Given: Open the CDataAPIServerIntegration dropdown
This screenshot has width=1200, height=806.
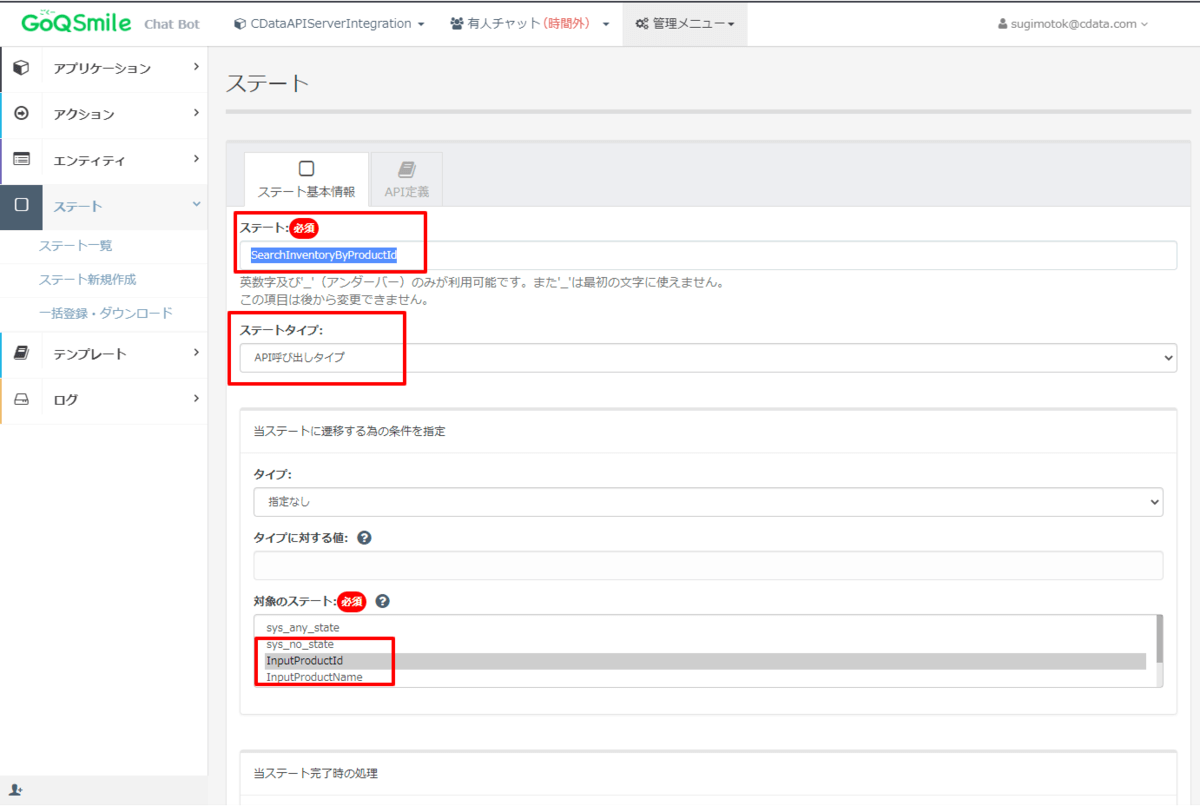Looking at the screenshot, I should 329,23.
